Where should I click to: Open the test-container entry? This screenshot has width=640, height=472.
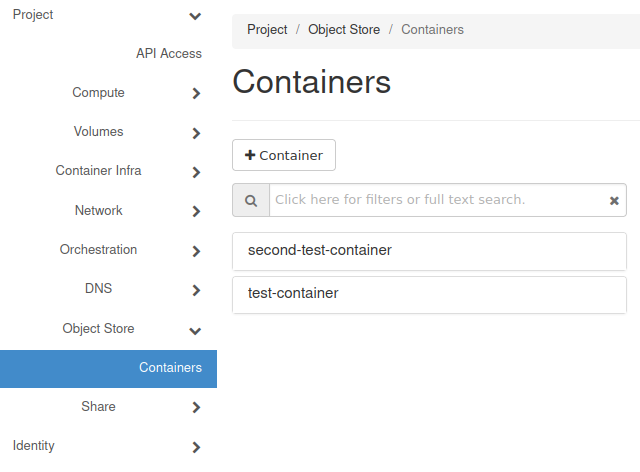pyautogui.click(x=293, y=294)
